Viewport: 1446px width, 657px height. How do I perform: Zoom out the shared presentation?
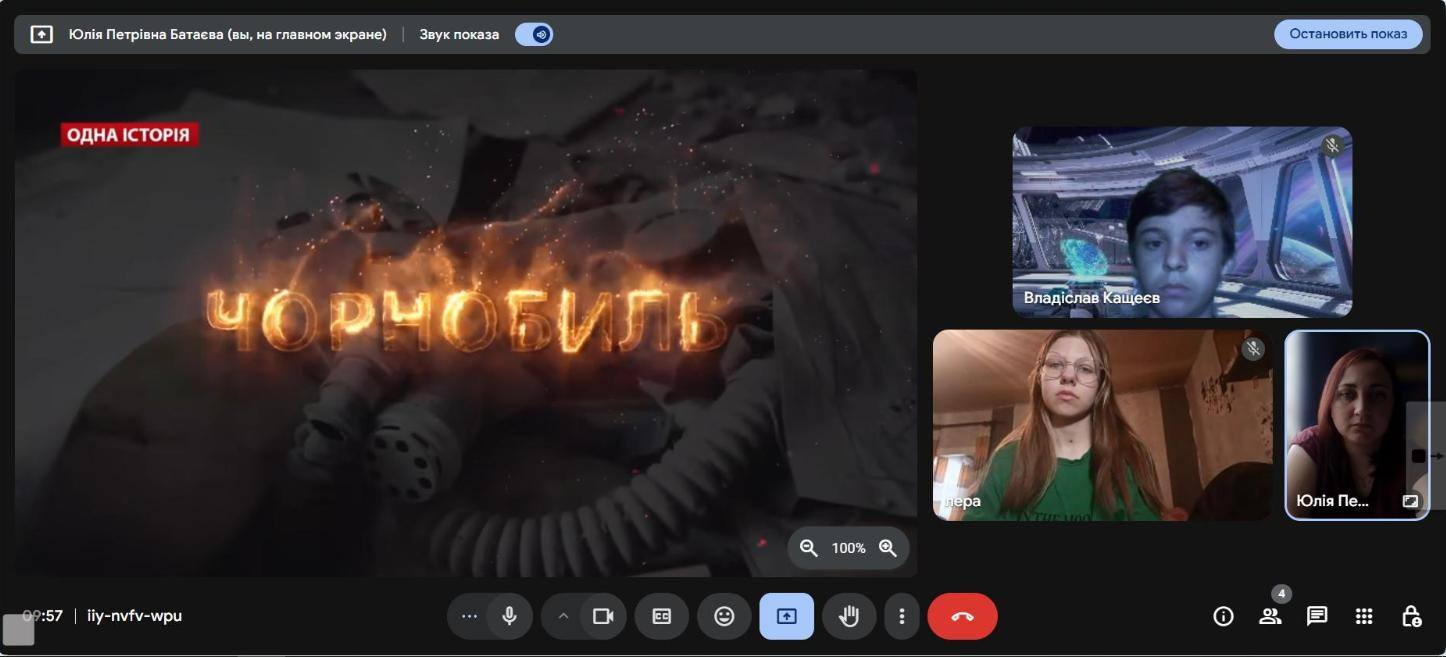click(809, 548)
